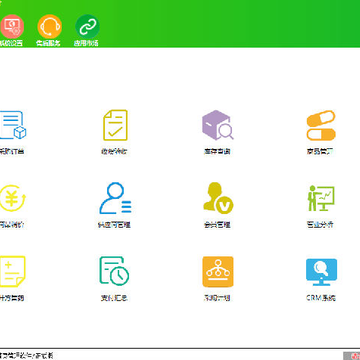Open the blue document-with-cube order icon
This screenshot has height=360, width=360.
tap(13, 125)
